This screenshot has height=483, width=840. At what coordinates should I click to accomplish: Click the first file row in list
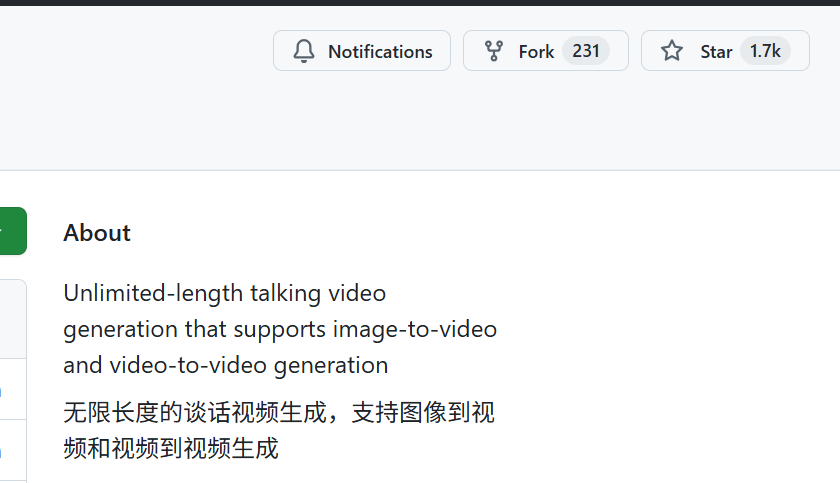pyautogui.click(x=12, y=389)
